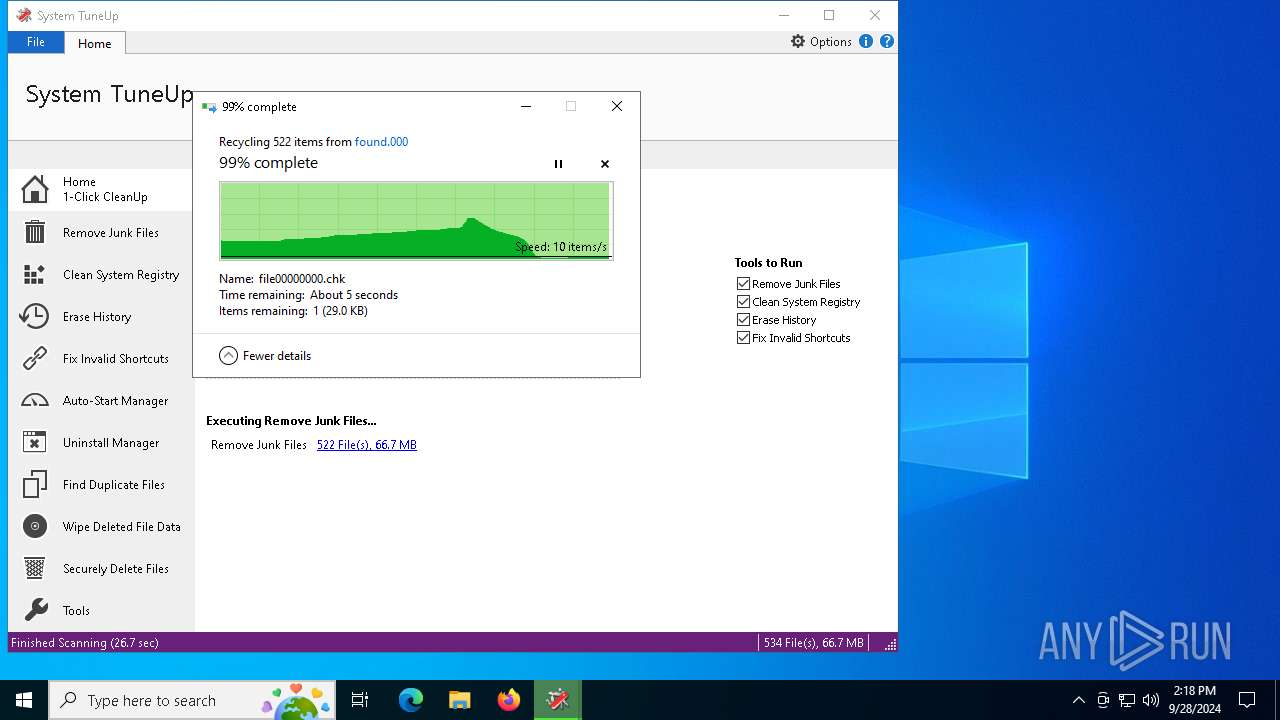Open Task View from the taskbar

coord(360,700)
